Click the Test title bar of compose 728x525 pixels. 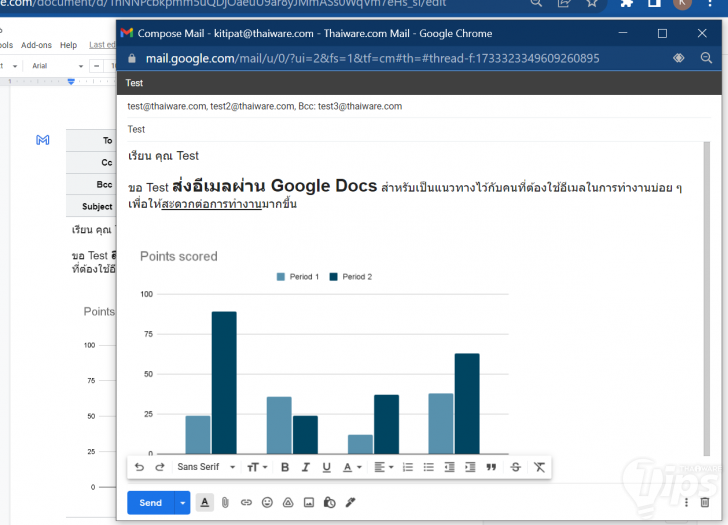pyautogui.click(x=419, y=83)
